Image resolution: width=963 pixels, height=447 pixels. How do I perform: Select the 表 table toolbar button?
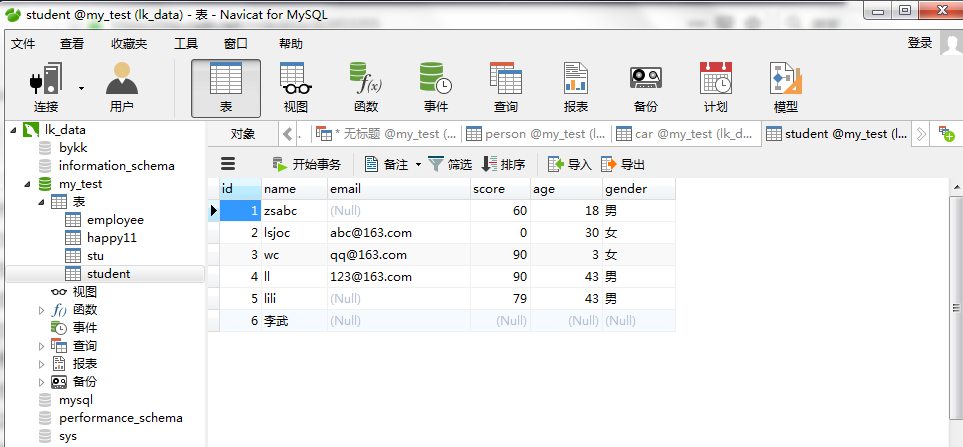tap(225, 88)
